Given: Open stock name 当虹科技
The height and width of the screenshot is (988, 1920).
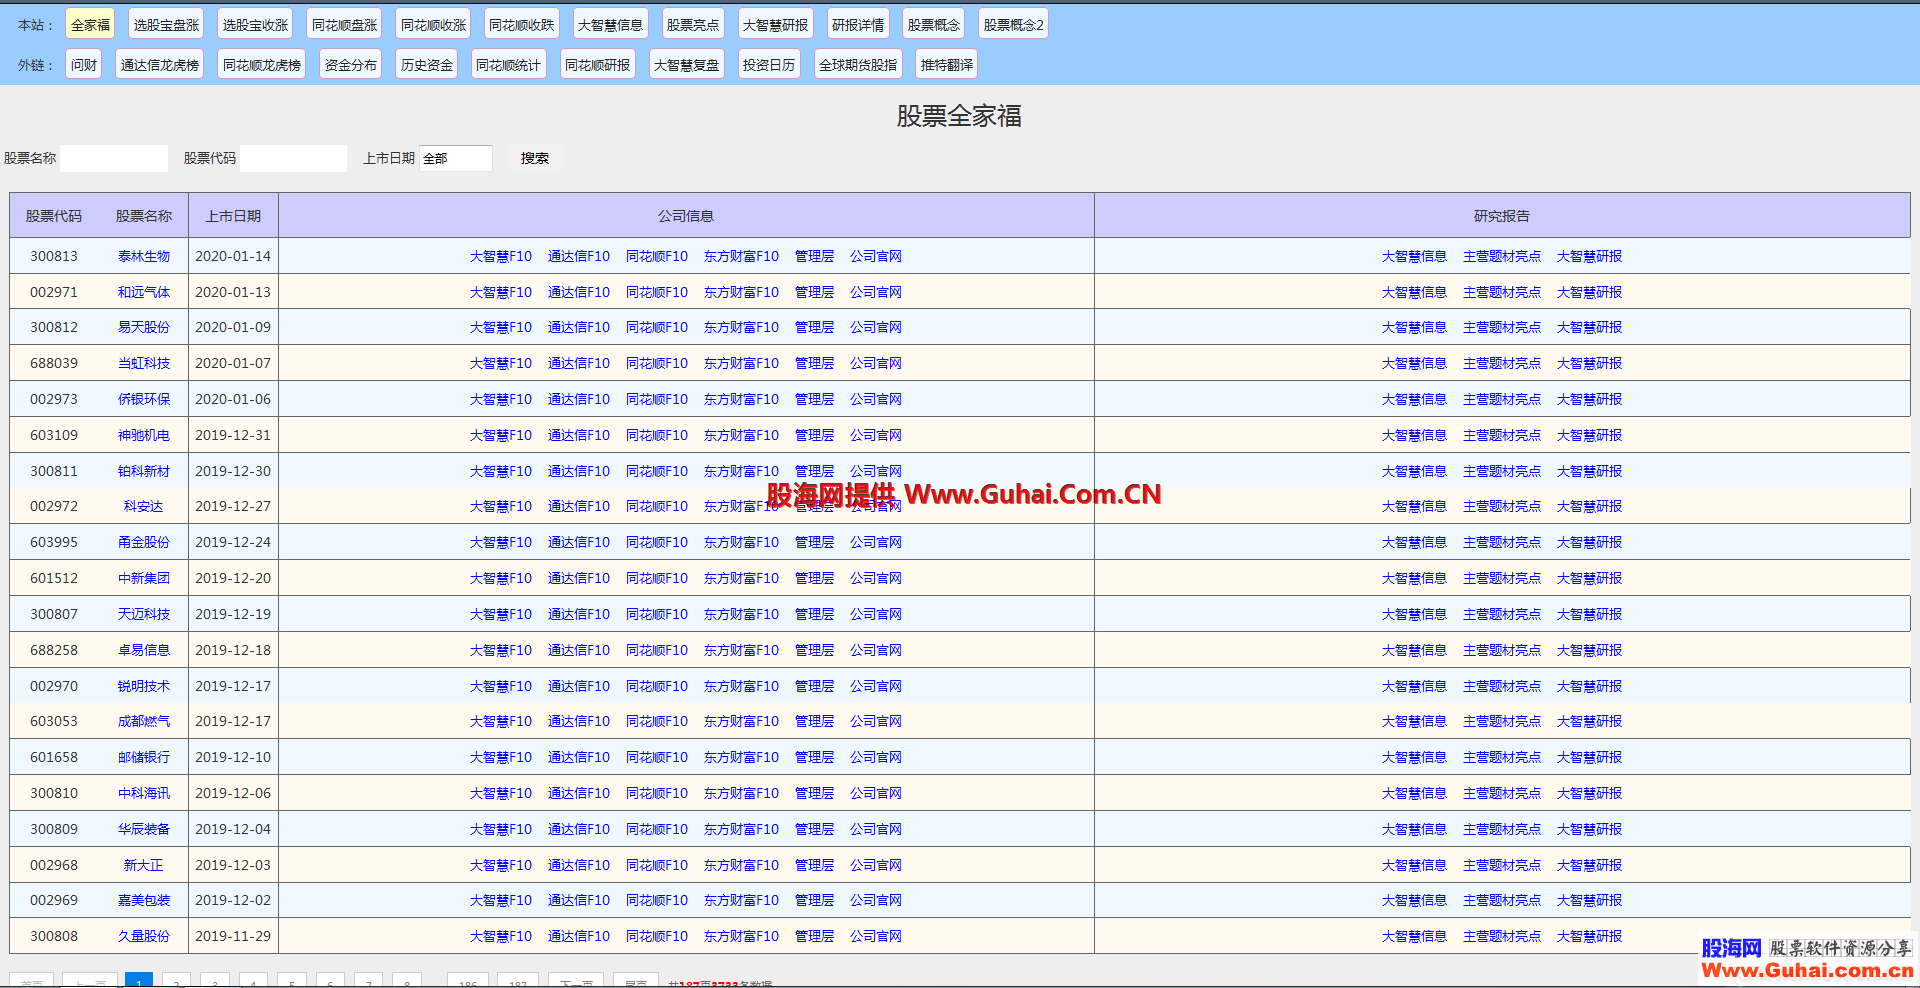Looking at the screenshot, I should click(x=144, y=363).
